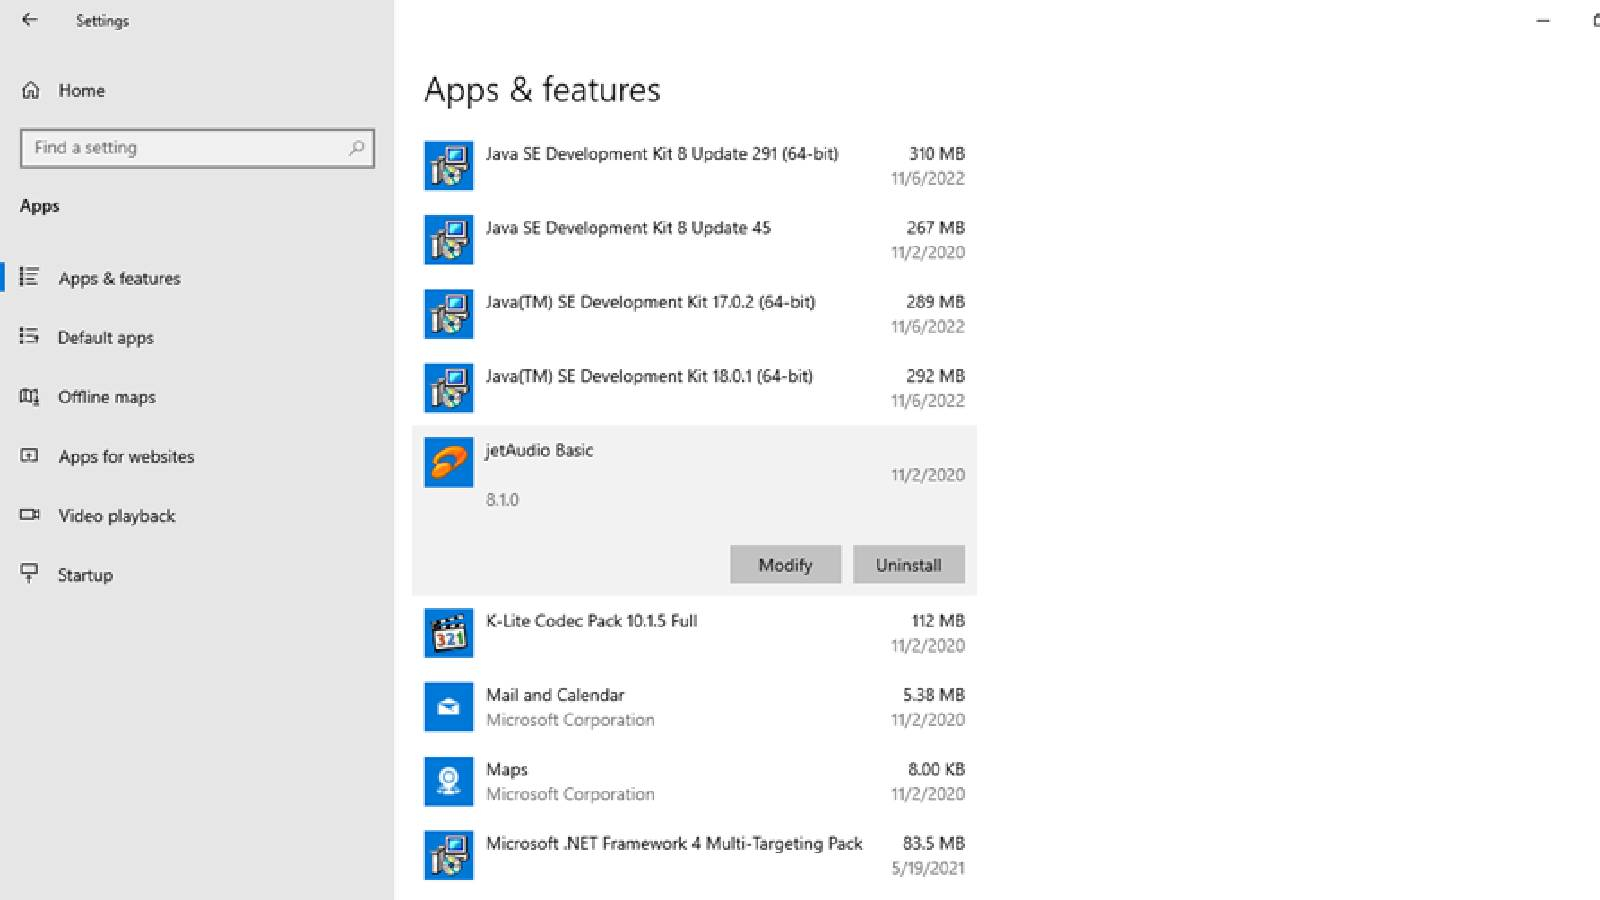Viewport: 1600px width, 900px height.
Task: Go to Offline maps settings
Action: (x=106, y=397)
